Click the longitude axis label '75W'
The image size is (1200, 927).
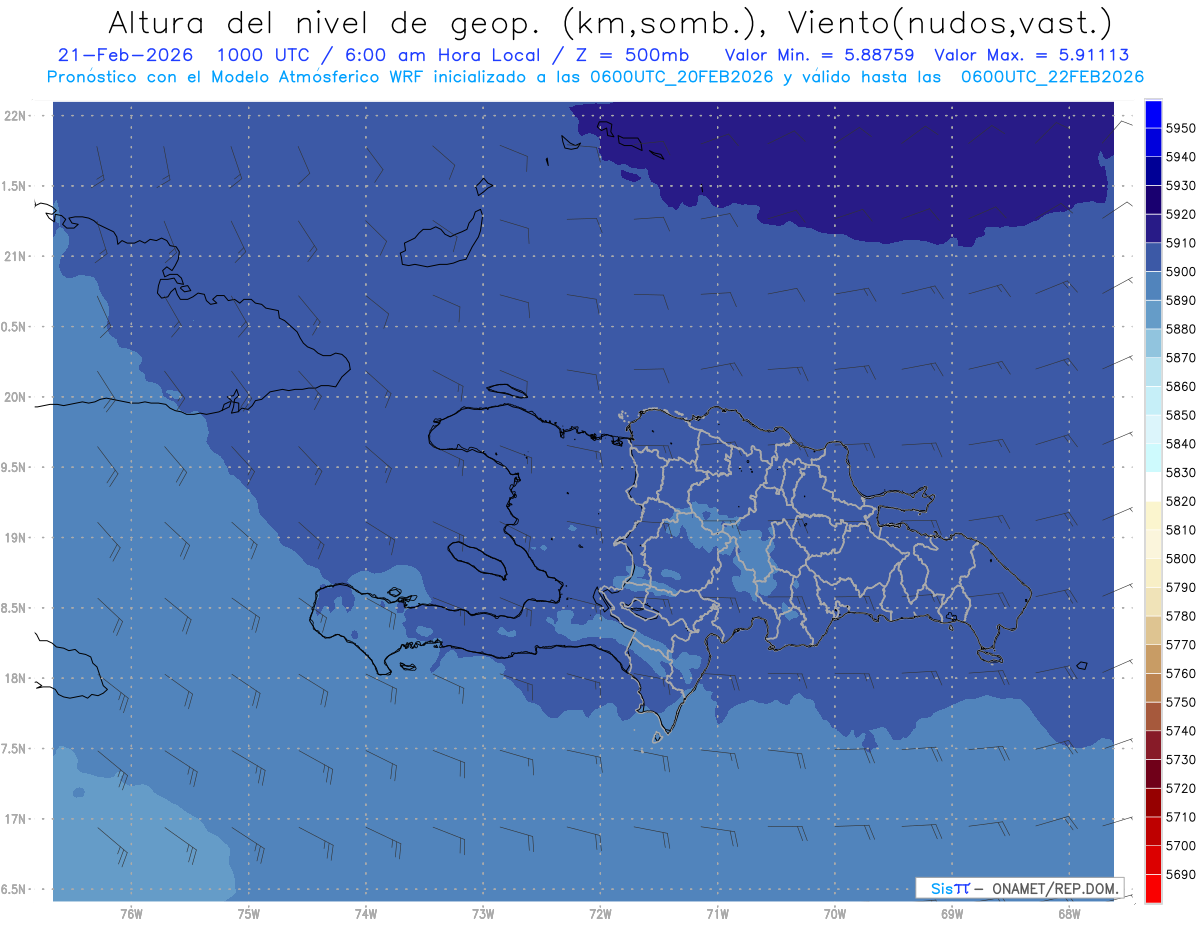[x=249, y=913]
